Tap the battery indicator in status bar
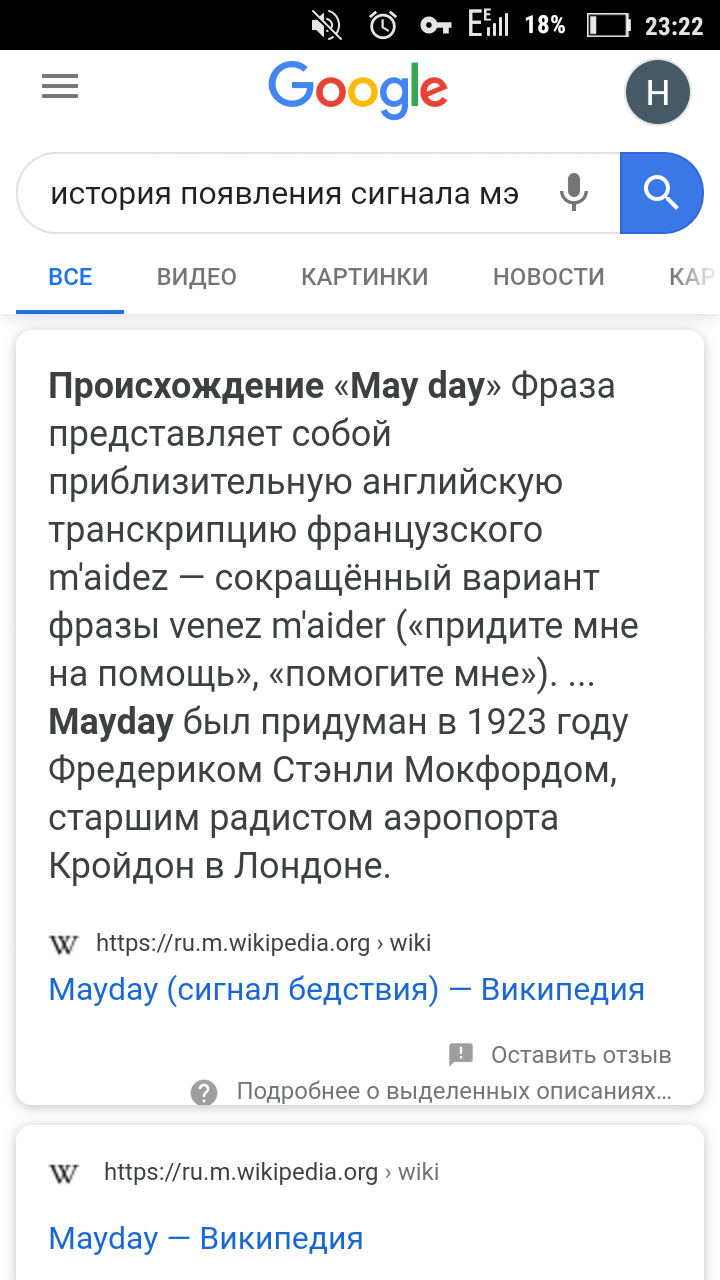 coord(608,25)
